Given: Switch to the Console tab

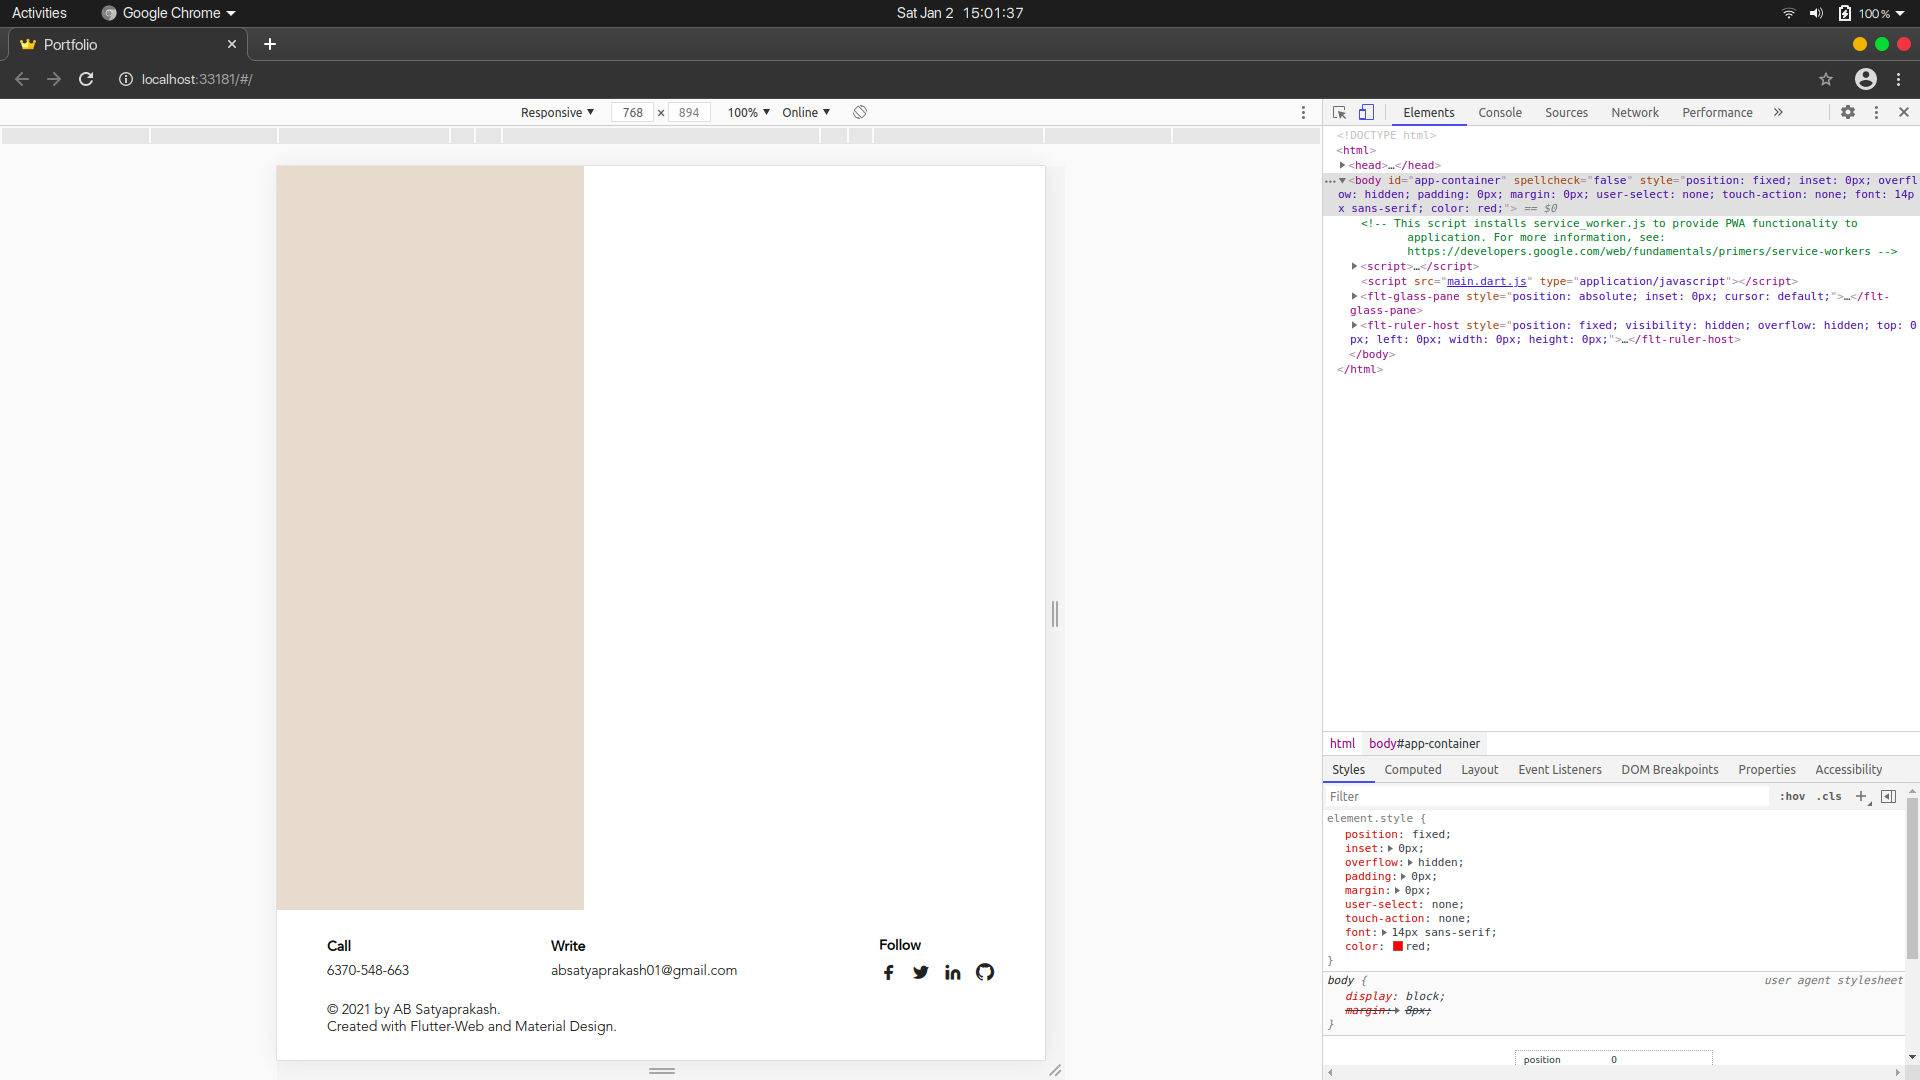Looking at the screenshot, I should (x=1500, y=112).
